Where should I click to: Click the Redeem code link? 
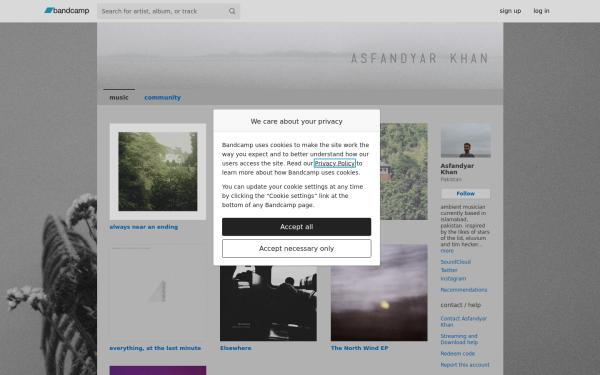458,354
